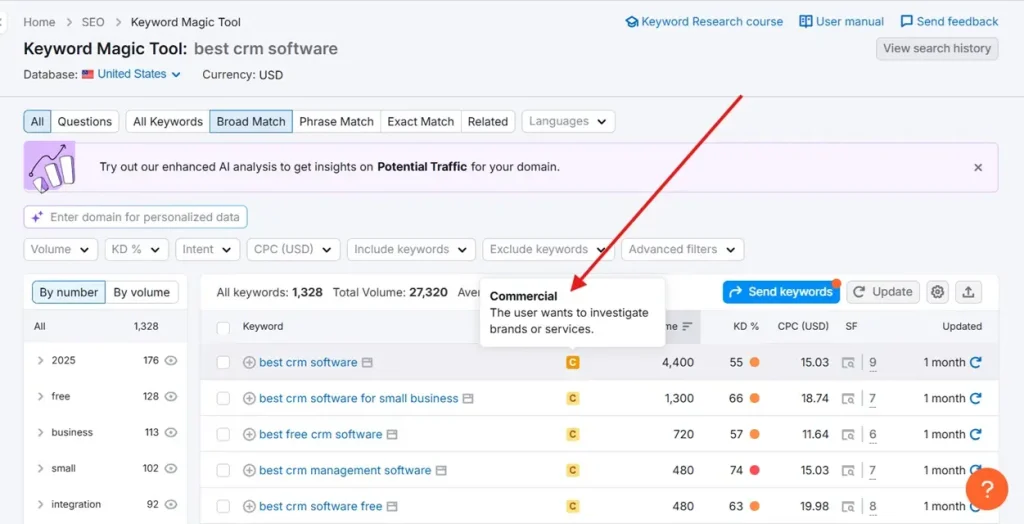Click Commercial intent badge for 'best crm software'

pos(573,362)
